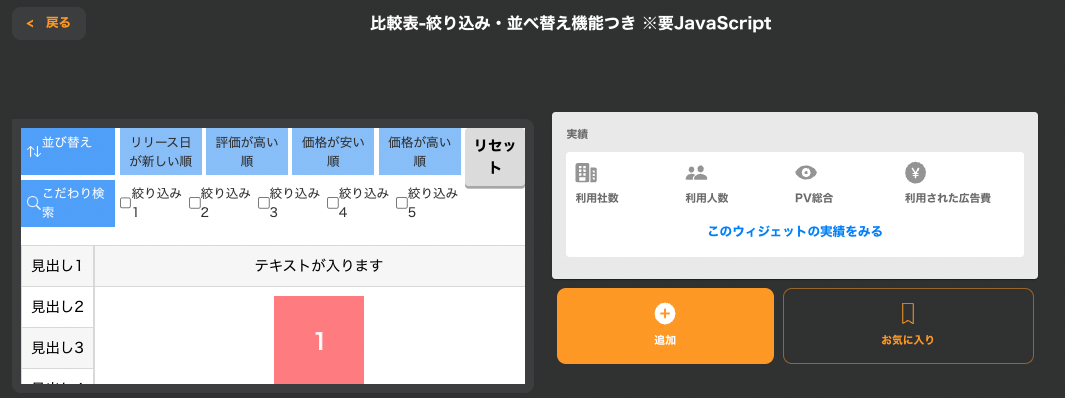This screenshot has height=398, width=1065.
Task: Check the 絞り込み3 checkbox
Action: [264, 202]
